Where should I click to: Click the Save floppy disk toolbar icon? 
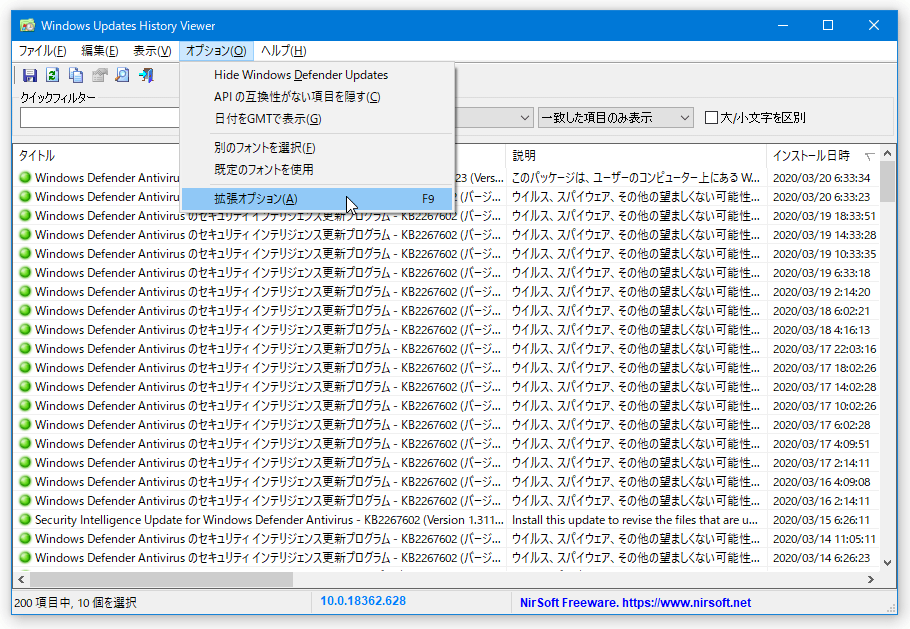point(30,75)
